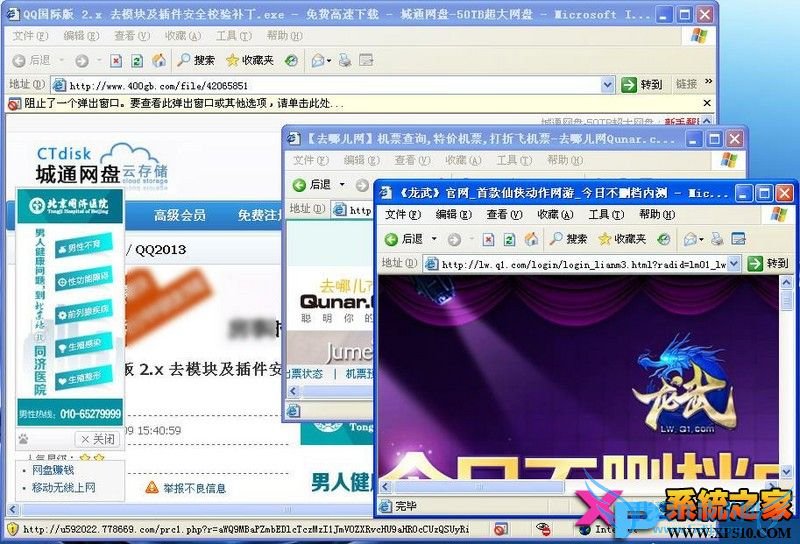The width and height of the screenshot is (800, 544).
Task: Open 收藏夹 favorites in 龙武 window
Action: (x=622, y=238)
